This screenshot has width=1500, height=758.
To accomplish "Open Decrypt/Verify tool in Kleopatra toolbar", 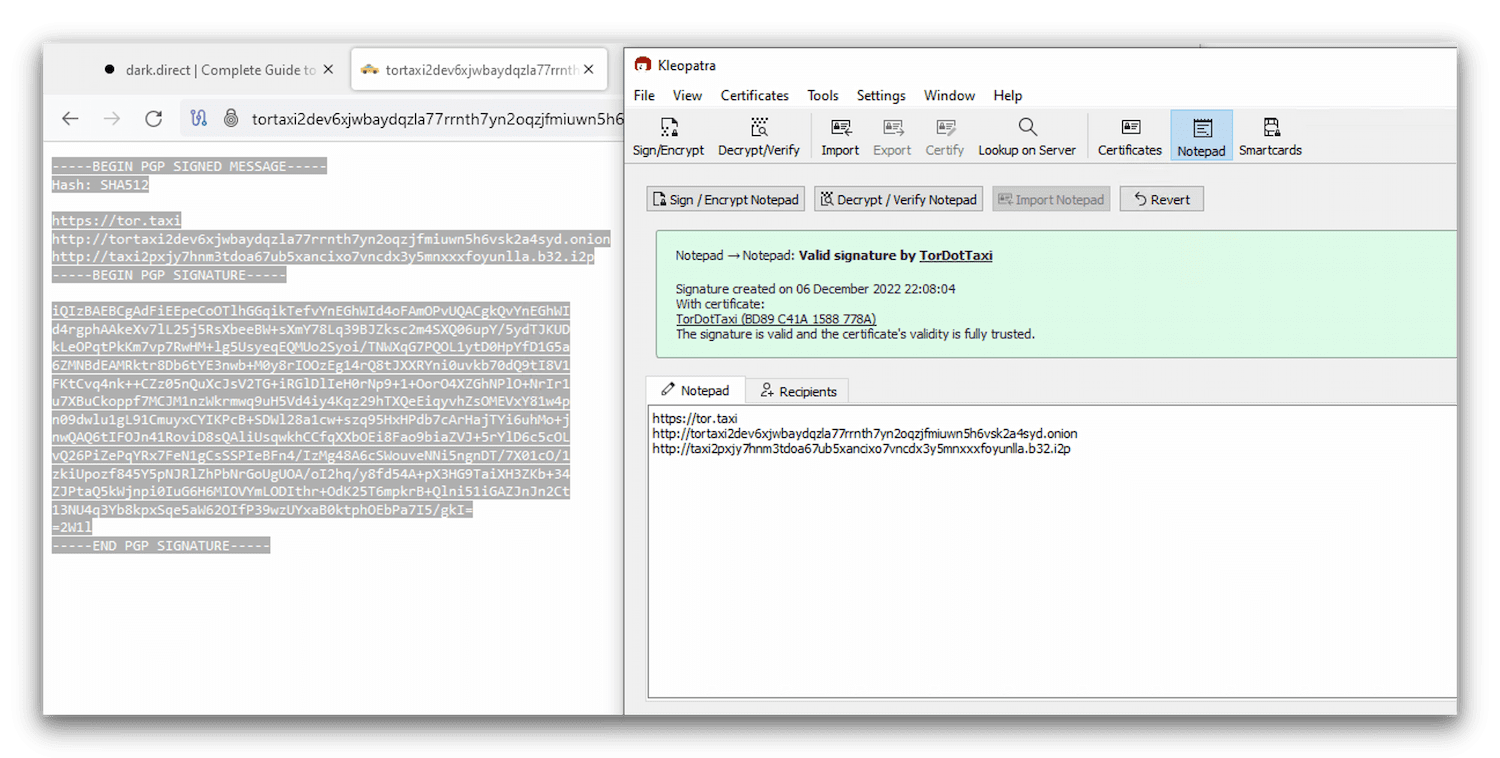I will click(759, 137).
